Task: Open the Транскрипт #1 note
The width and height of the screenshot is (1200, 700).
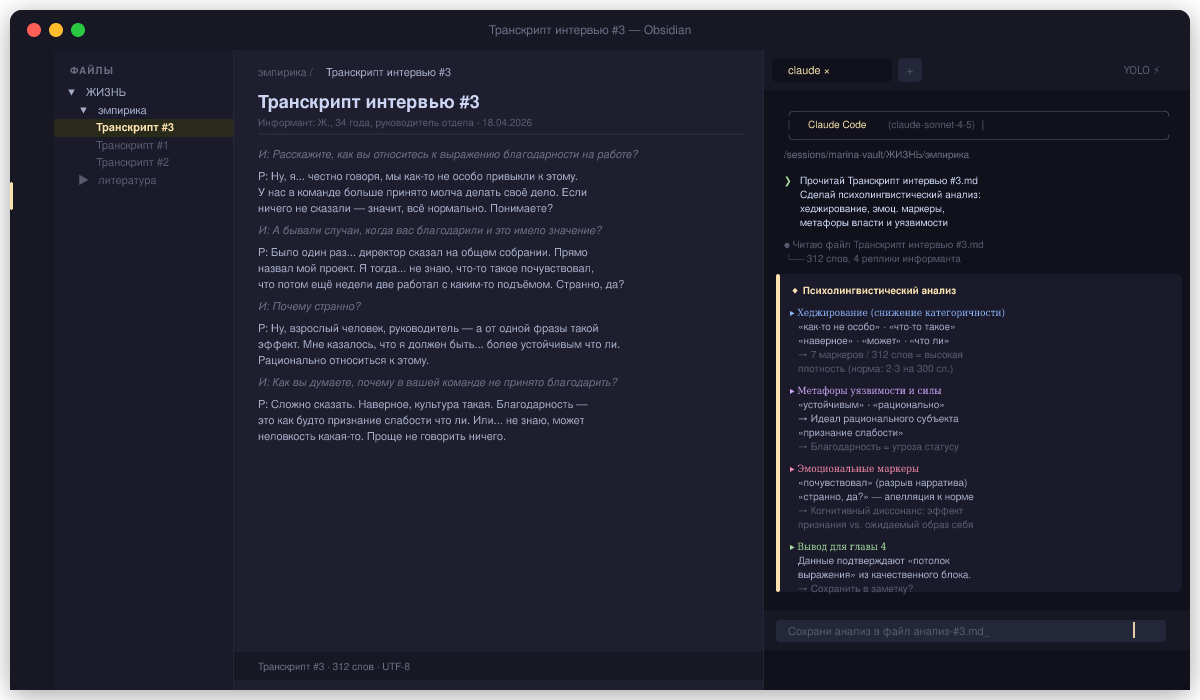Action: [132, 145]
